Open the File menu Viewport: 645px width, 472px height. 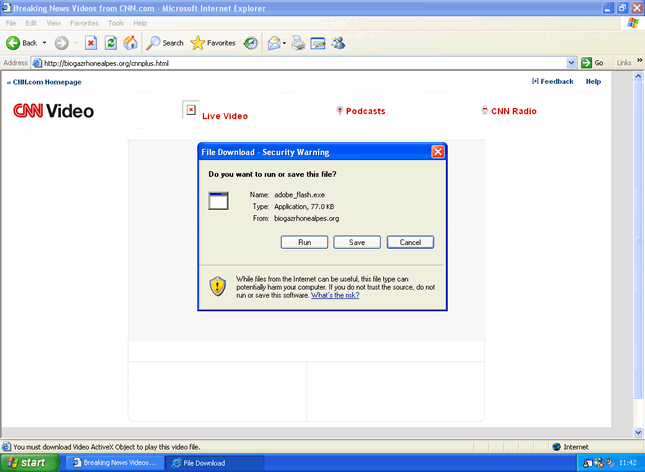click(12, 23)
